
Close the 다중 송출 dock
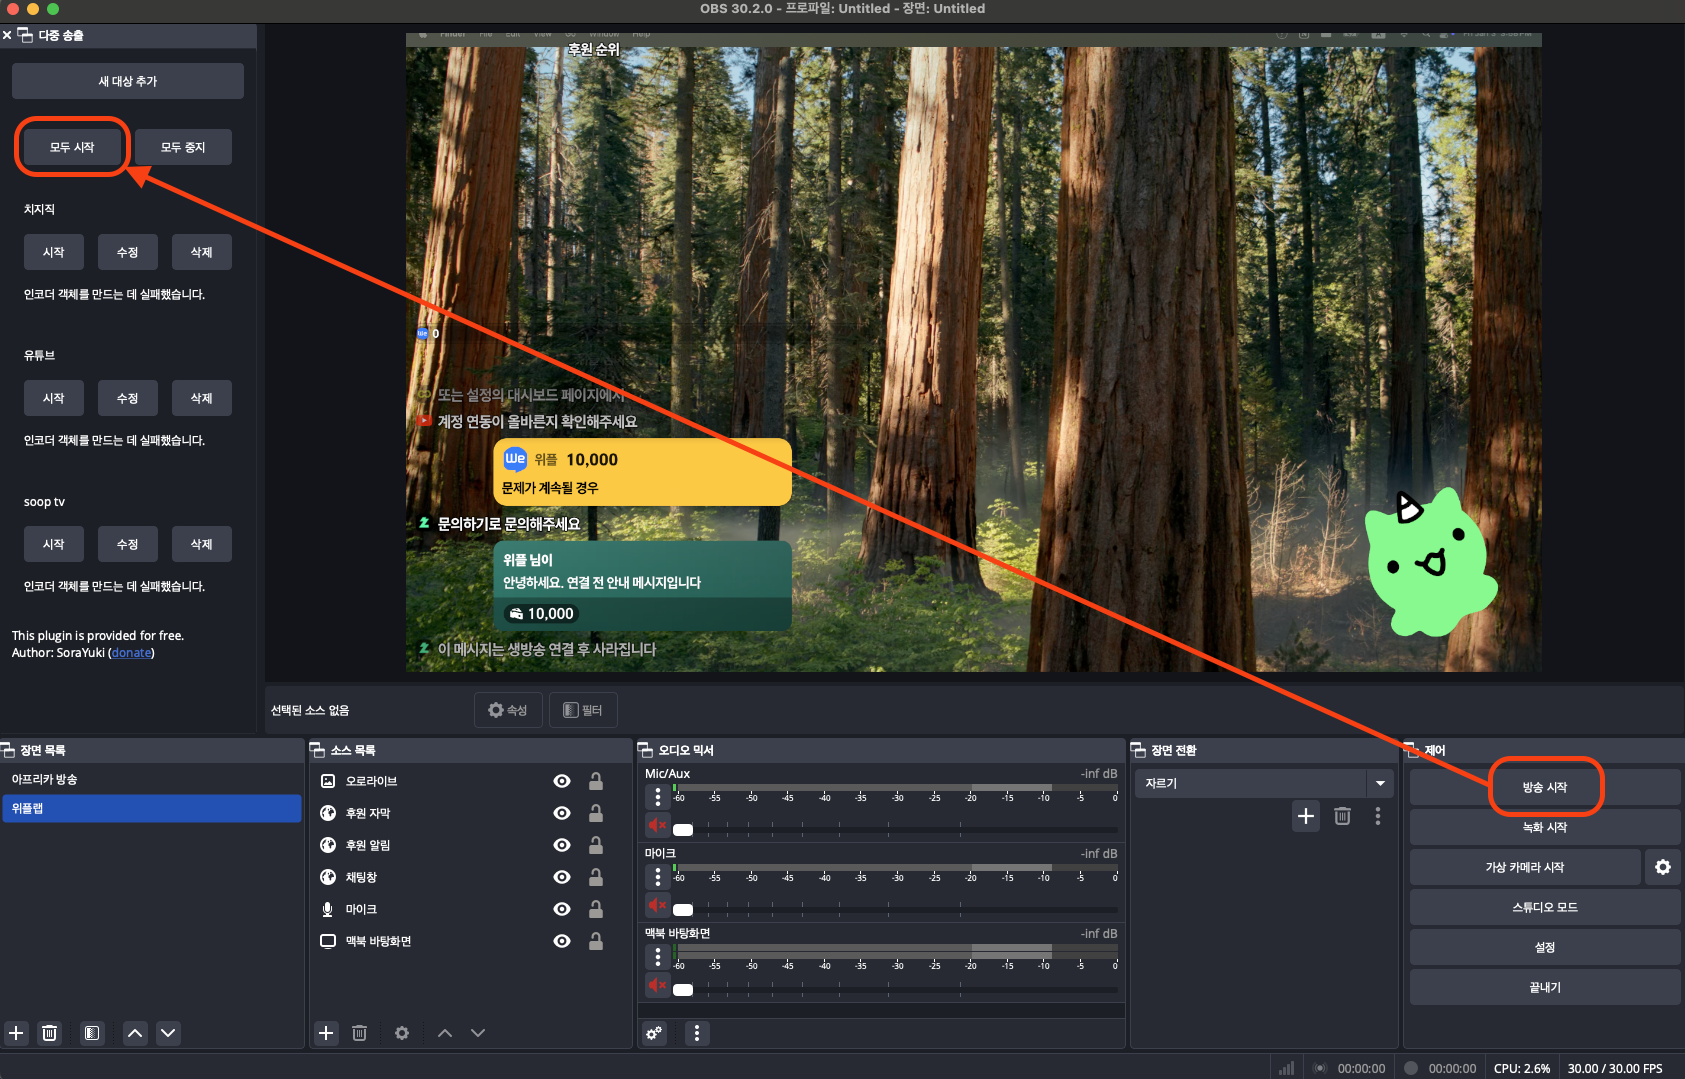coord(7,35)
